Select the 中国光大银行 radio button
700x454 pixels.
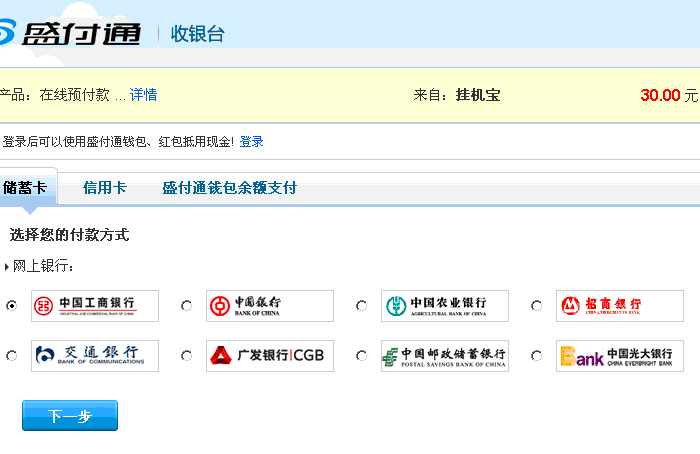point(537,356)
